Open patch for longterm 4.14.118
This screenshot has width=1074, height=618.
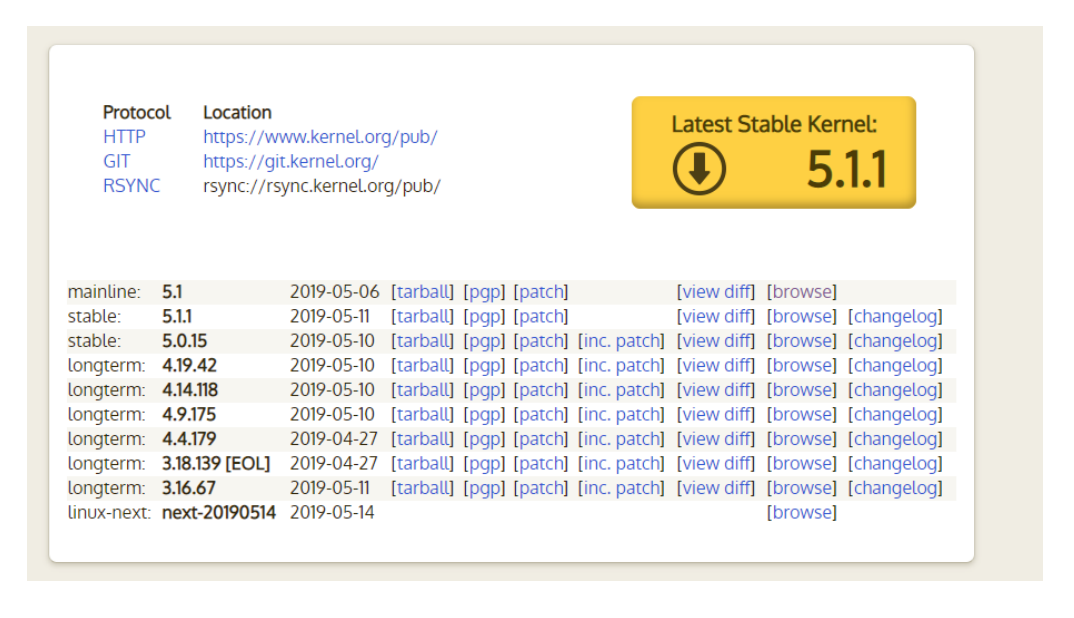click(541, 390)
